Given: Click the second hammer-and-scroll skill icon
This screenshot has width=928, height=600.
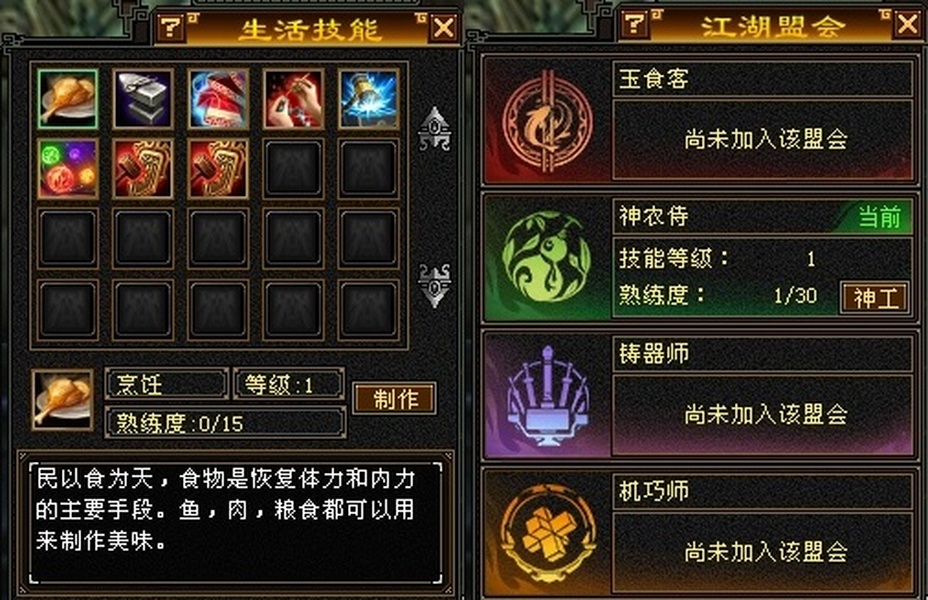Looking at the screenshot, I should click(x=218, y=169).
